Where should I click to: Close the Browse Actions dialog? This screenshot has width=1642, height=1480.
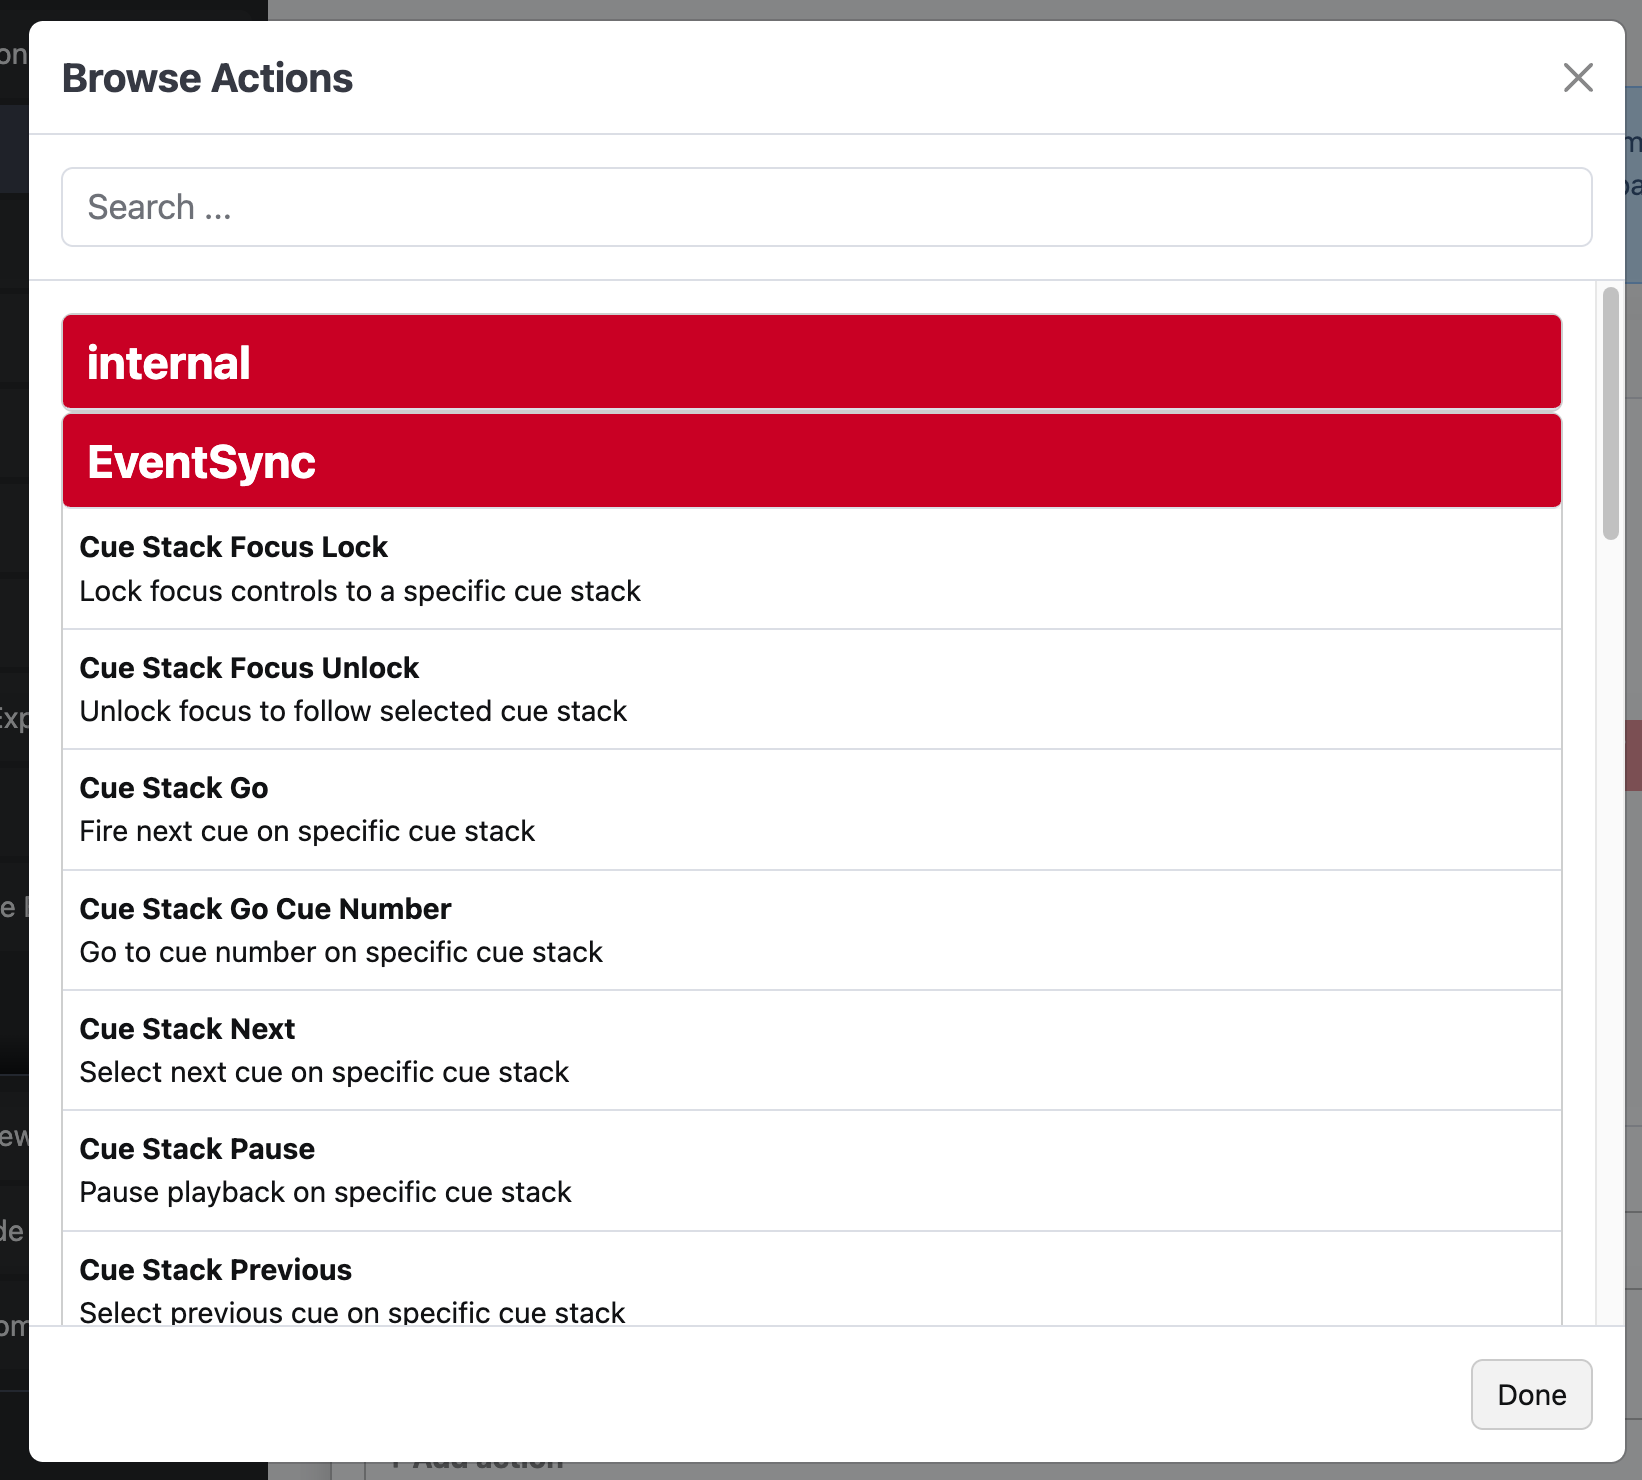click(1578, 77)
